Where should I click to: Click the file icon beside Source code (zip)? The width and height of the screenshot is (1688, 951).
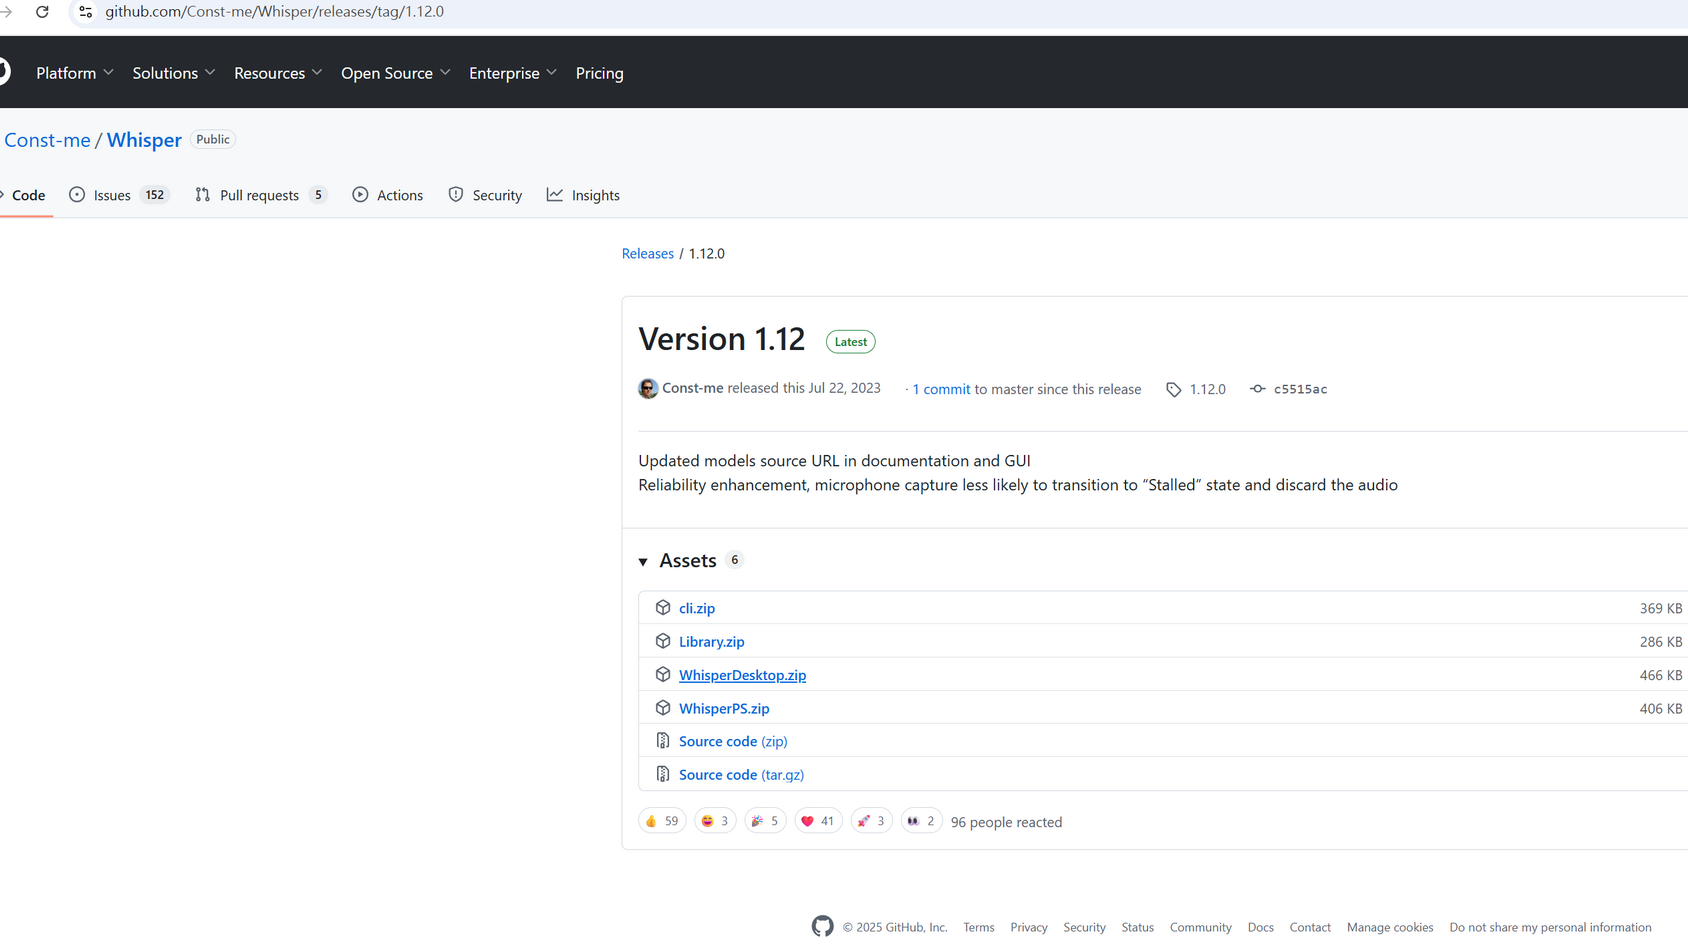662,741
